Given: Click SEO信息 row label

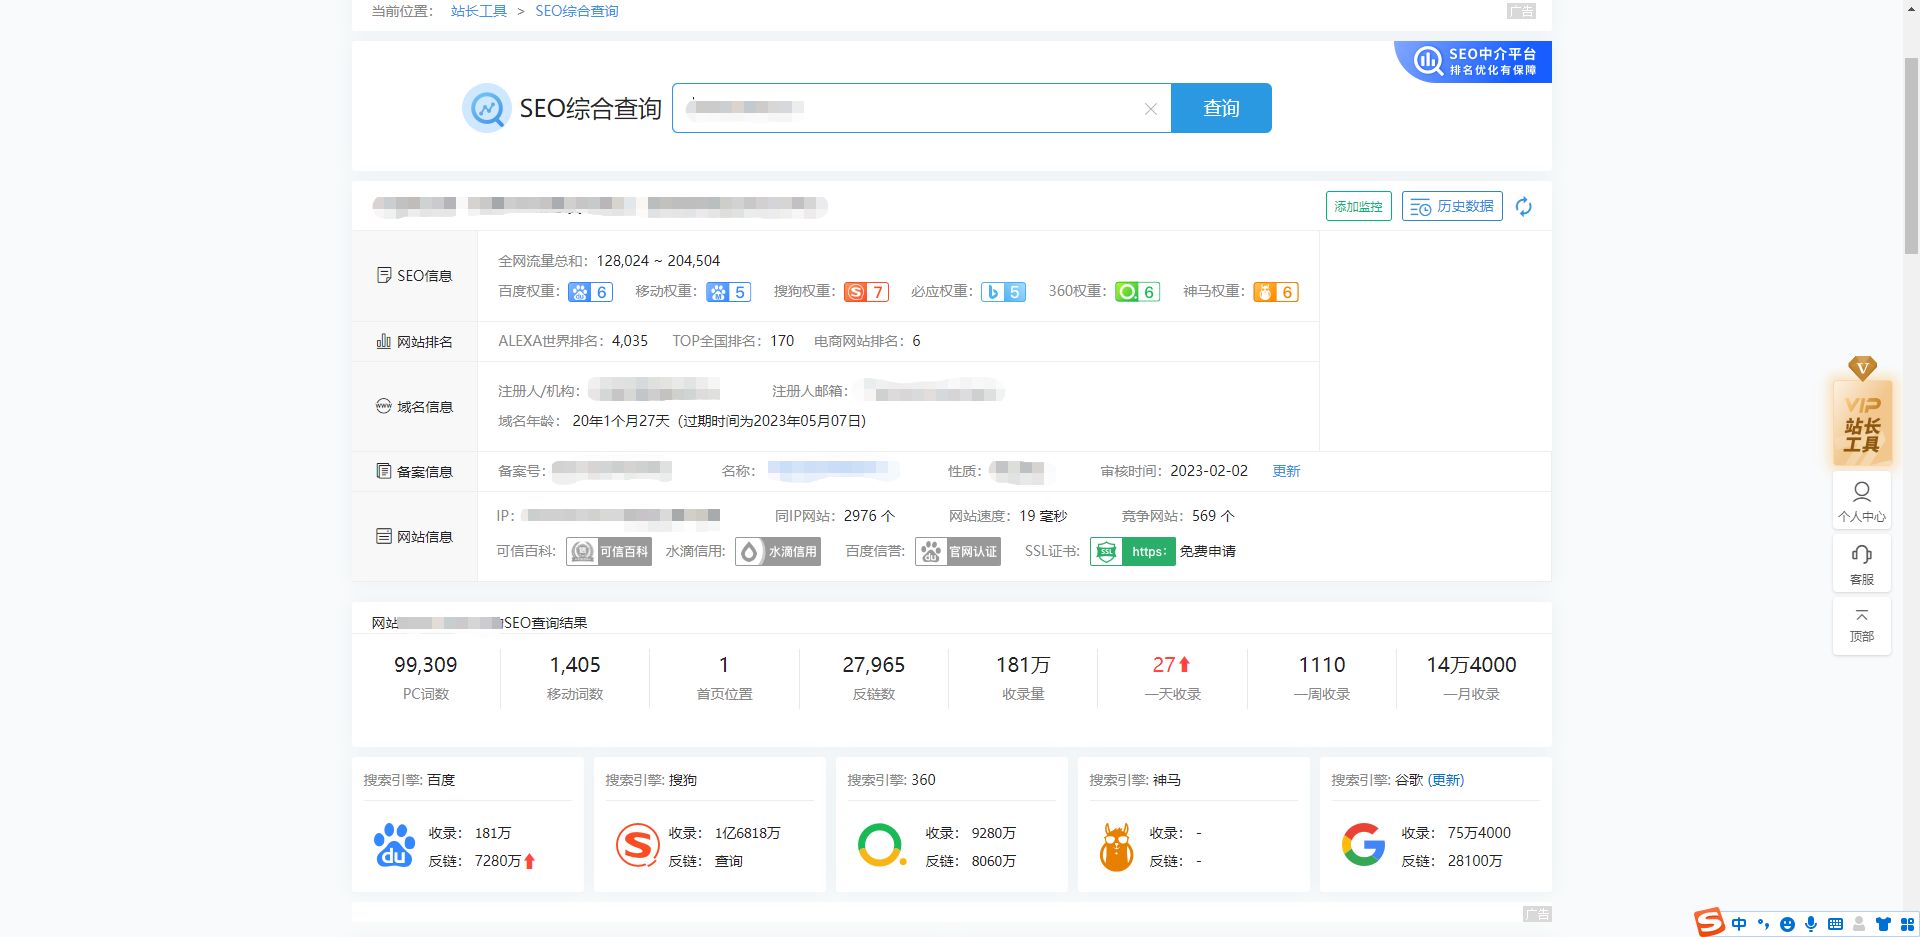Looking at the screenshot, I should (414, 276).
